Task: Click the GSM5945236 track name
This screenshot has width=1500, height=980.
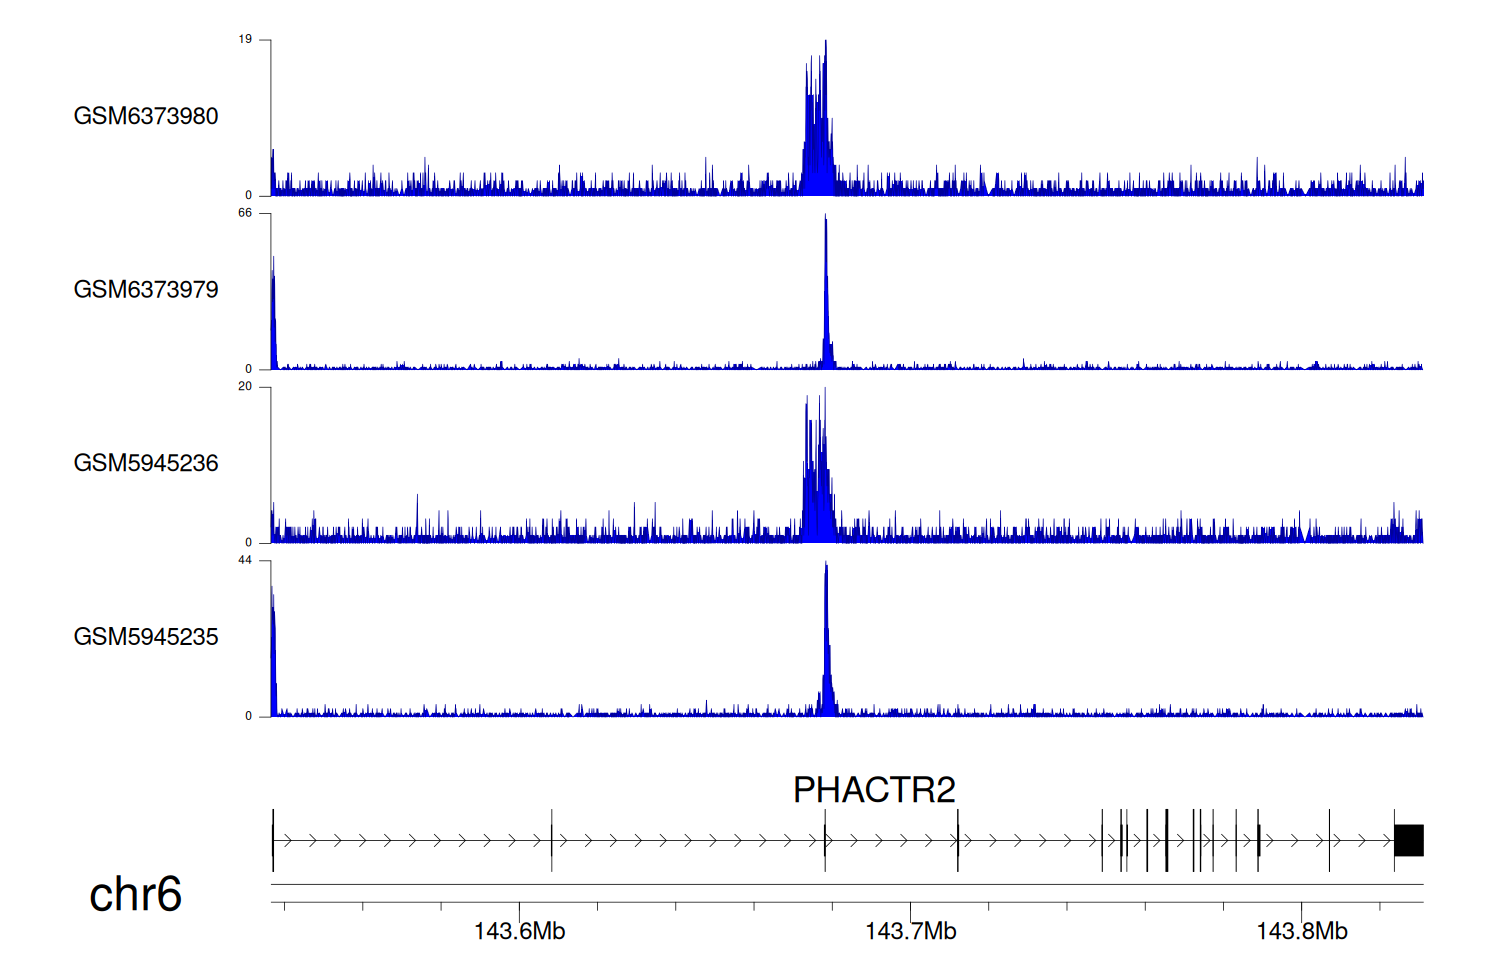Action: pyautogui.click(x=146, y=463)
